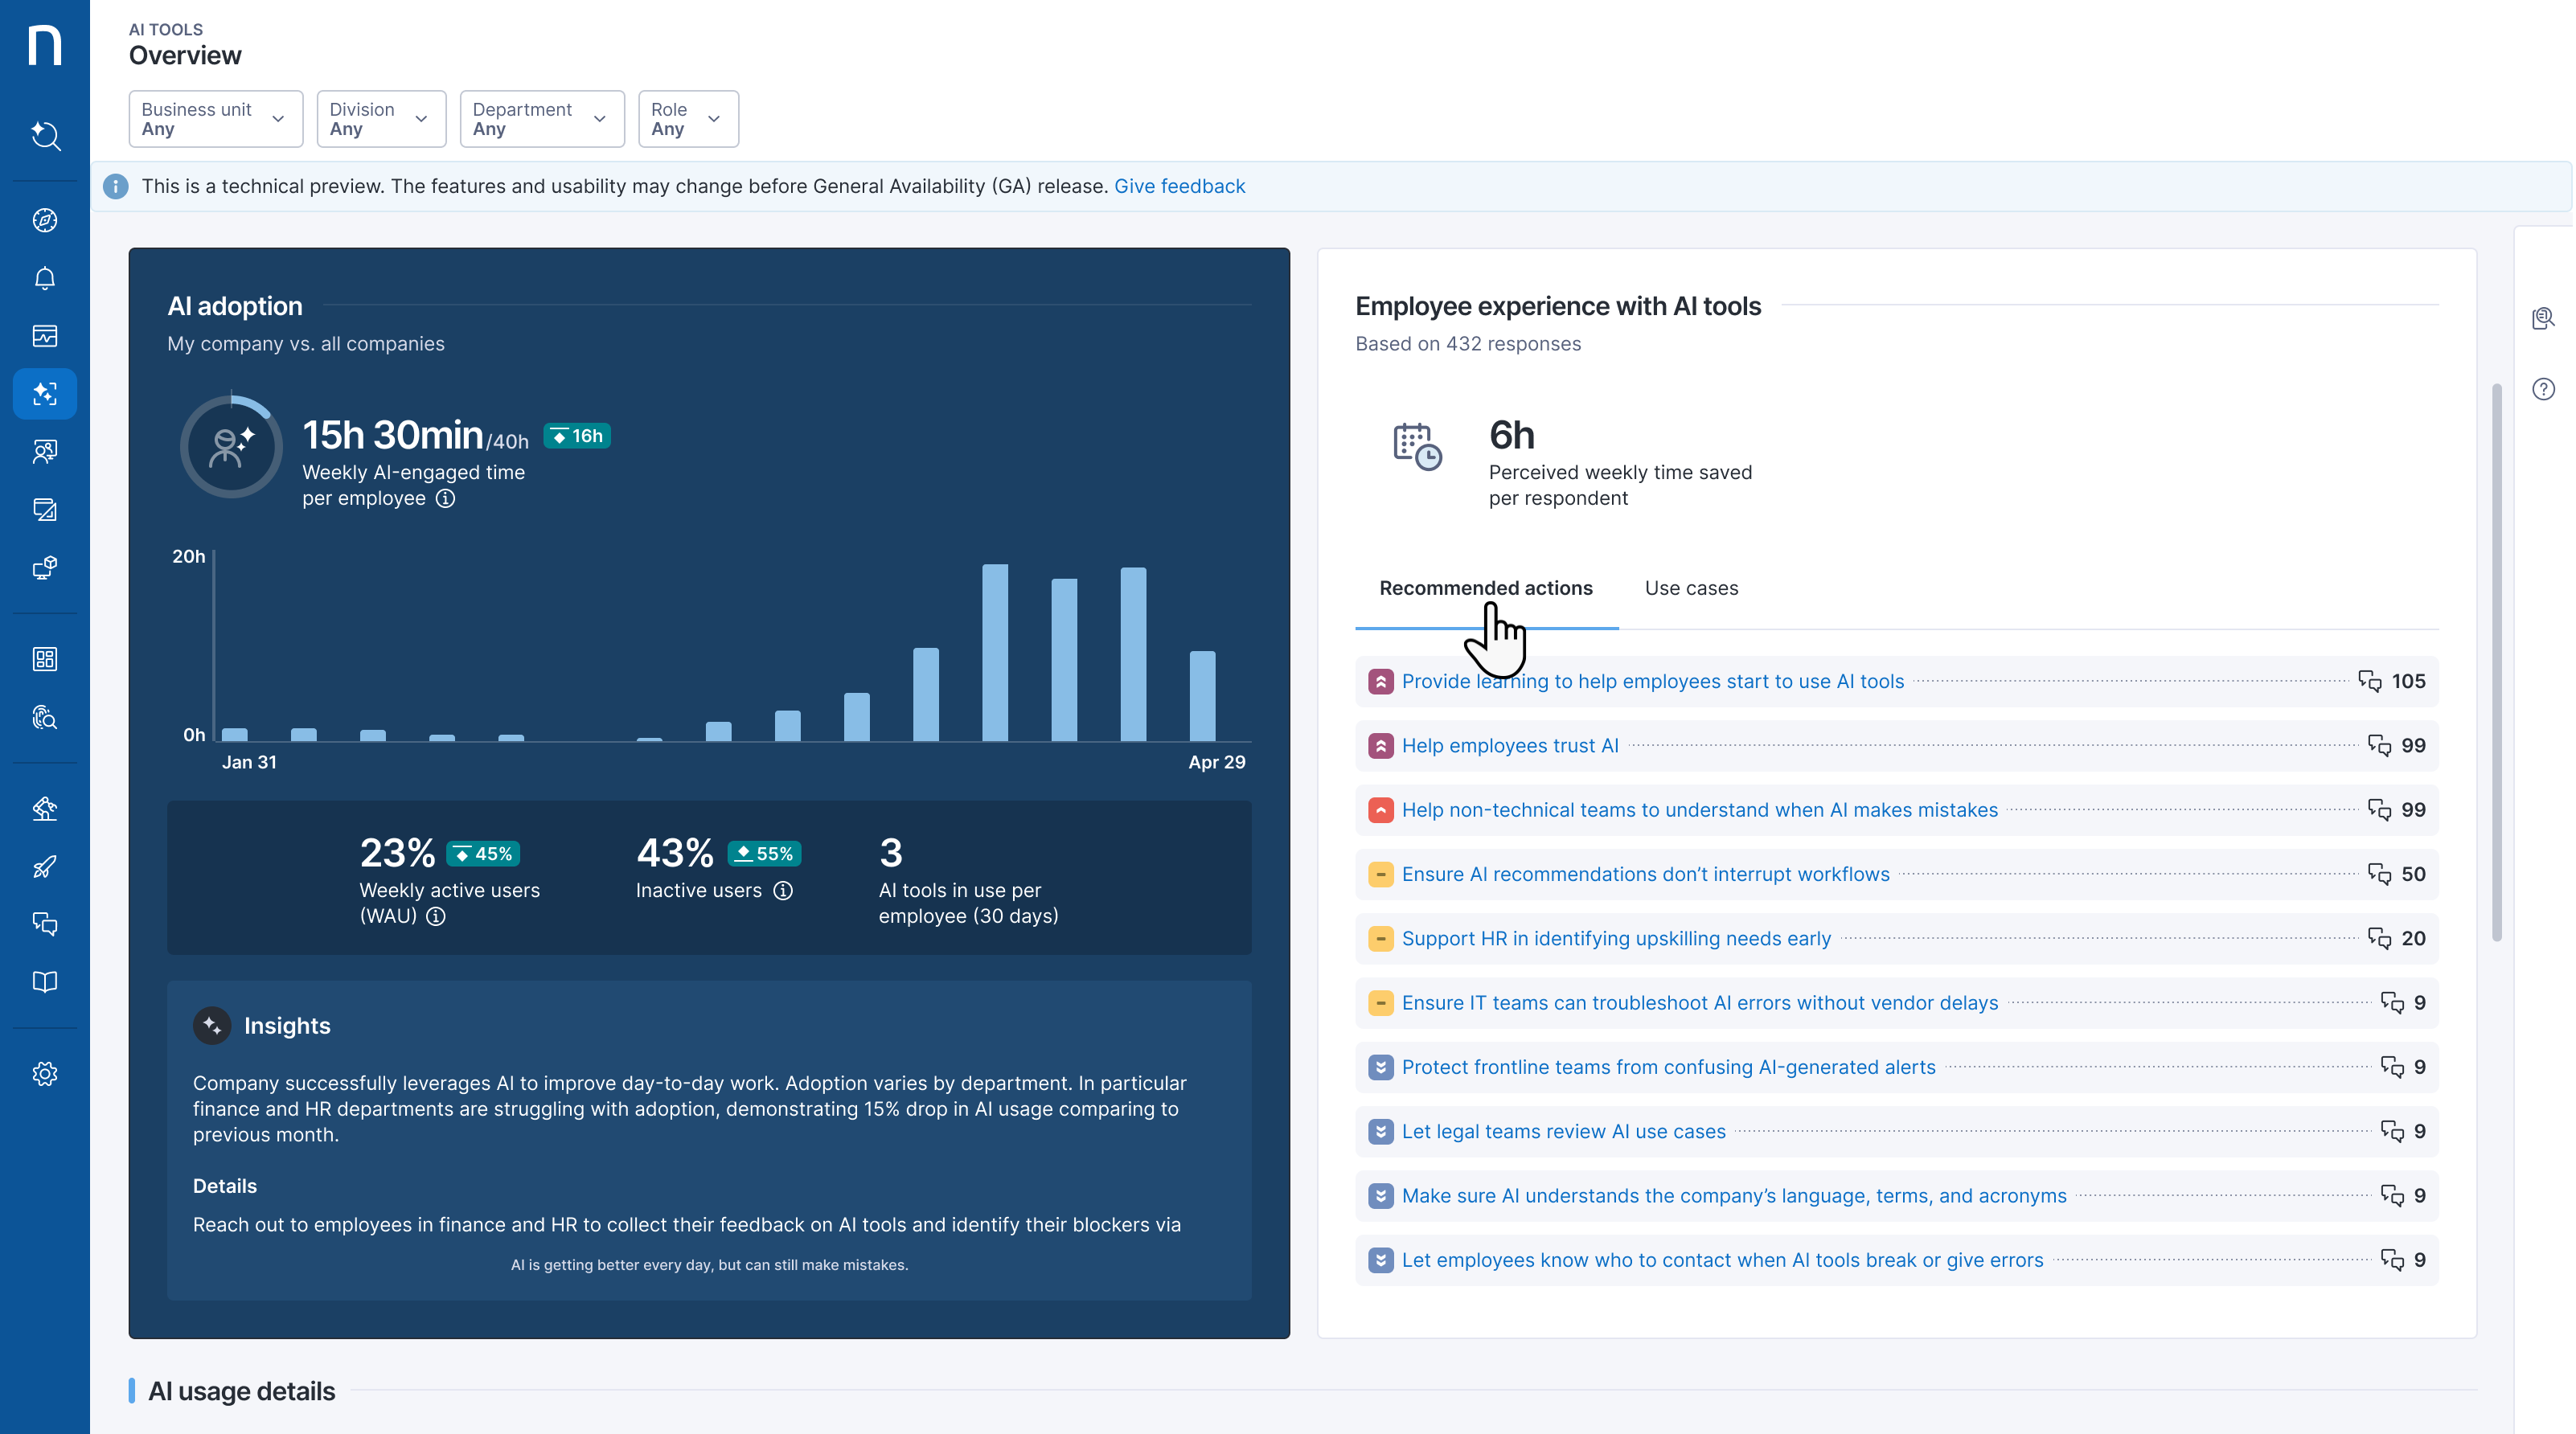Open the Division filter dropdown
This screenshot has width=2576, height=1434.
(x=380, y=119)
